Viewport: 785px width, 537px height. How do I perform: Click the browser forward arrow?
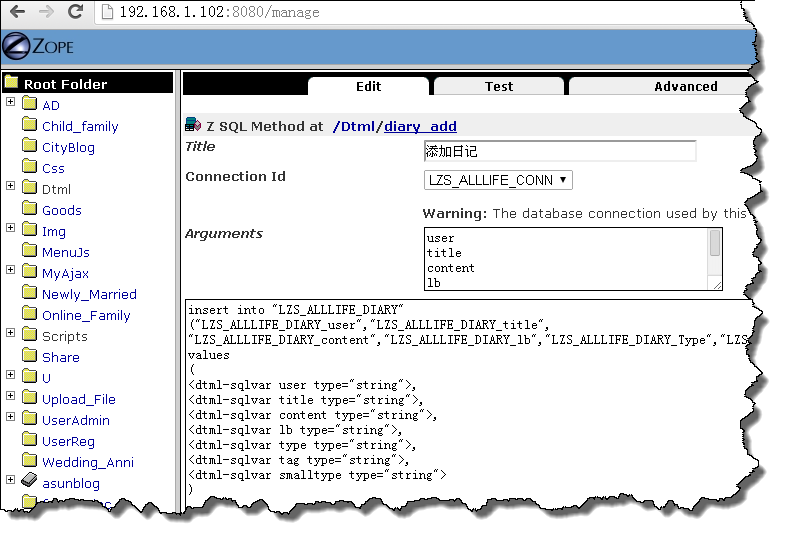click(x=46, y=12)
